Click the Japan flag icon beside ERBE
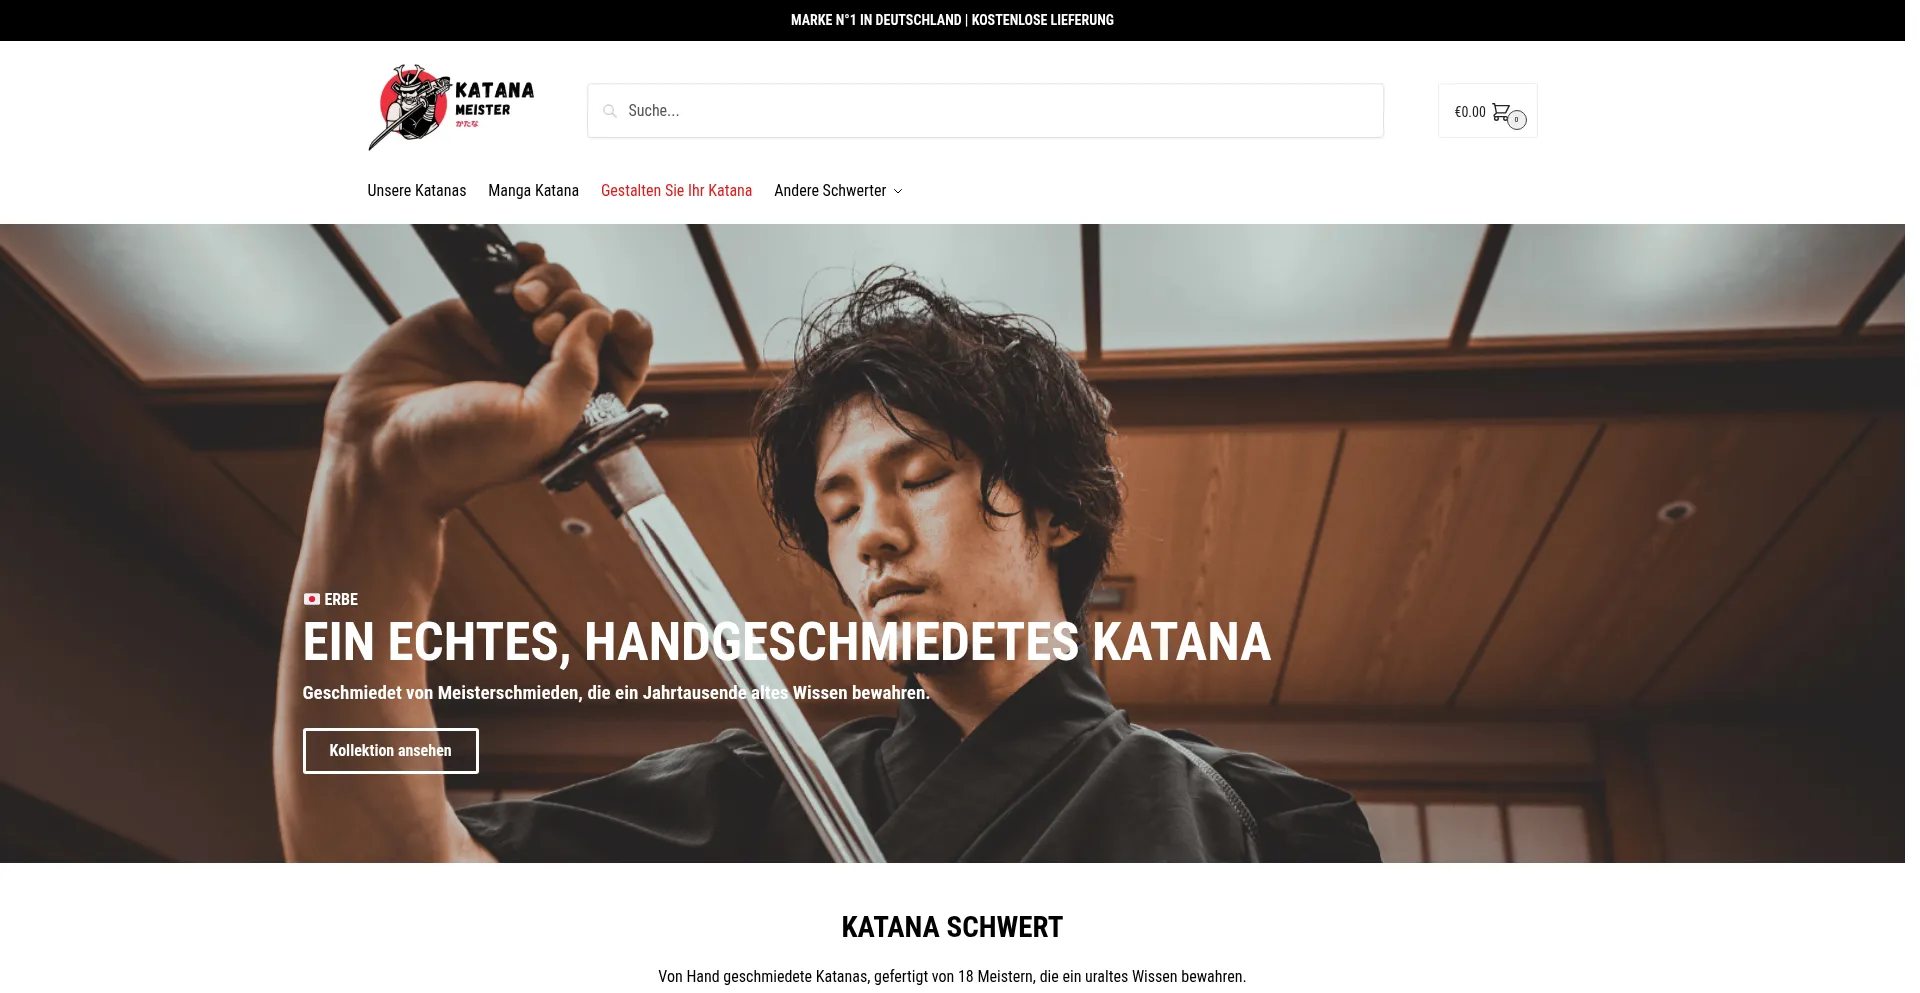 click(x=312, y=600)
